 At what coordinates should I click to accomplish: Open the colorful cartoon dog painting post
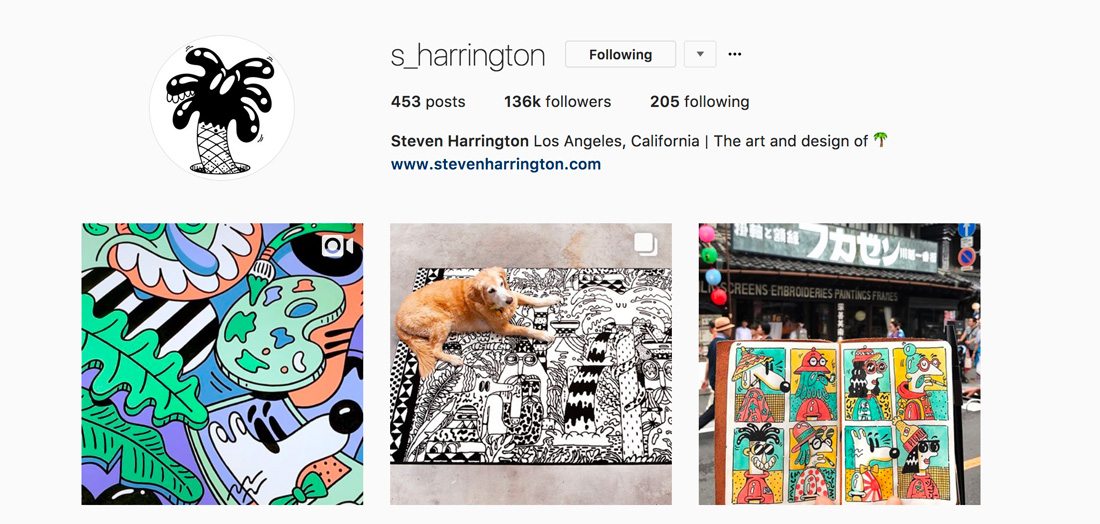(222, 364)
